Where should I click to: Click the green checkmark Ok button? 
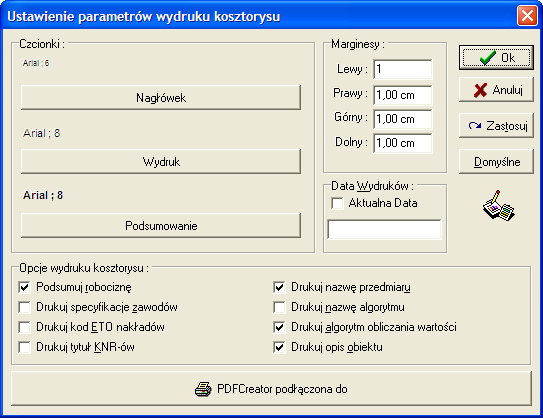496,57
